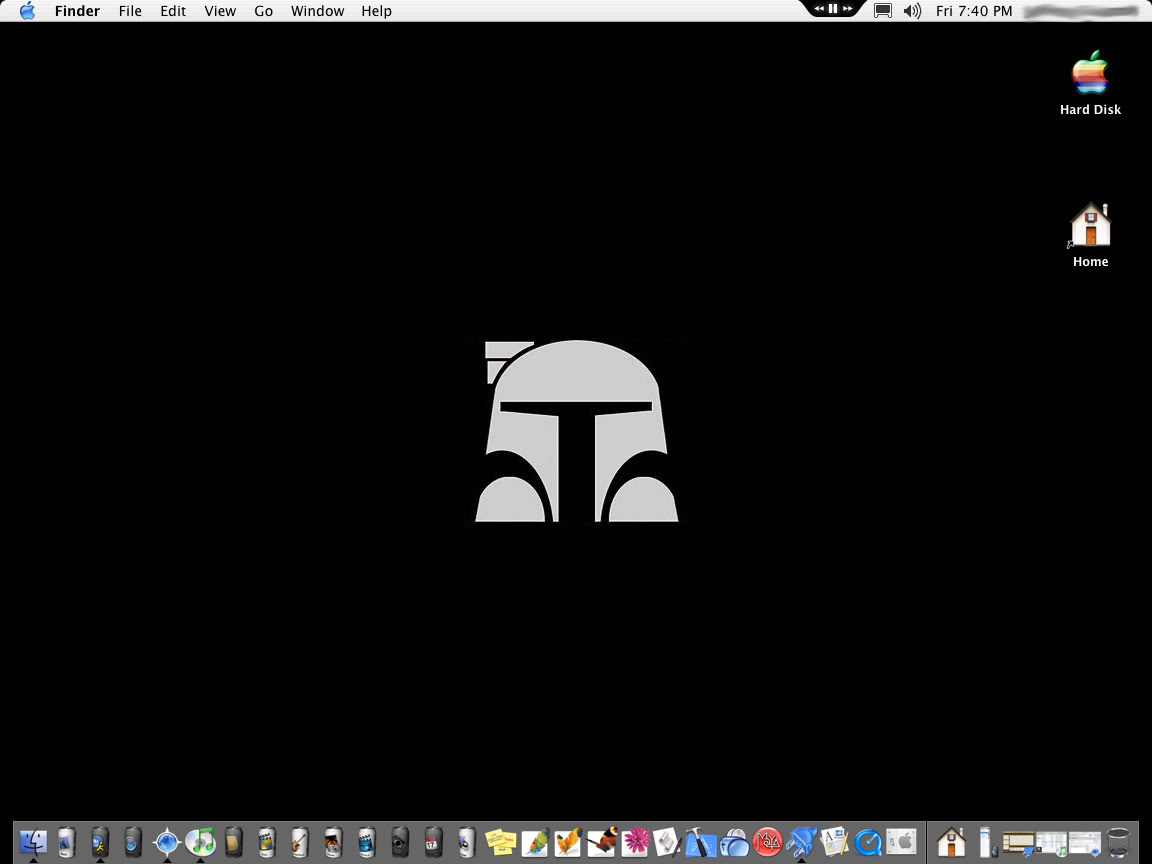Open InDesign butterfly icon in dock

tap(601, 842)
